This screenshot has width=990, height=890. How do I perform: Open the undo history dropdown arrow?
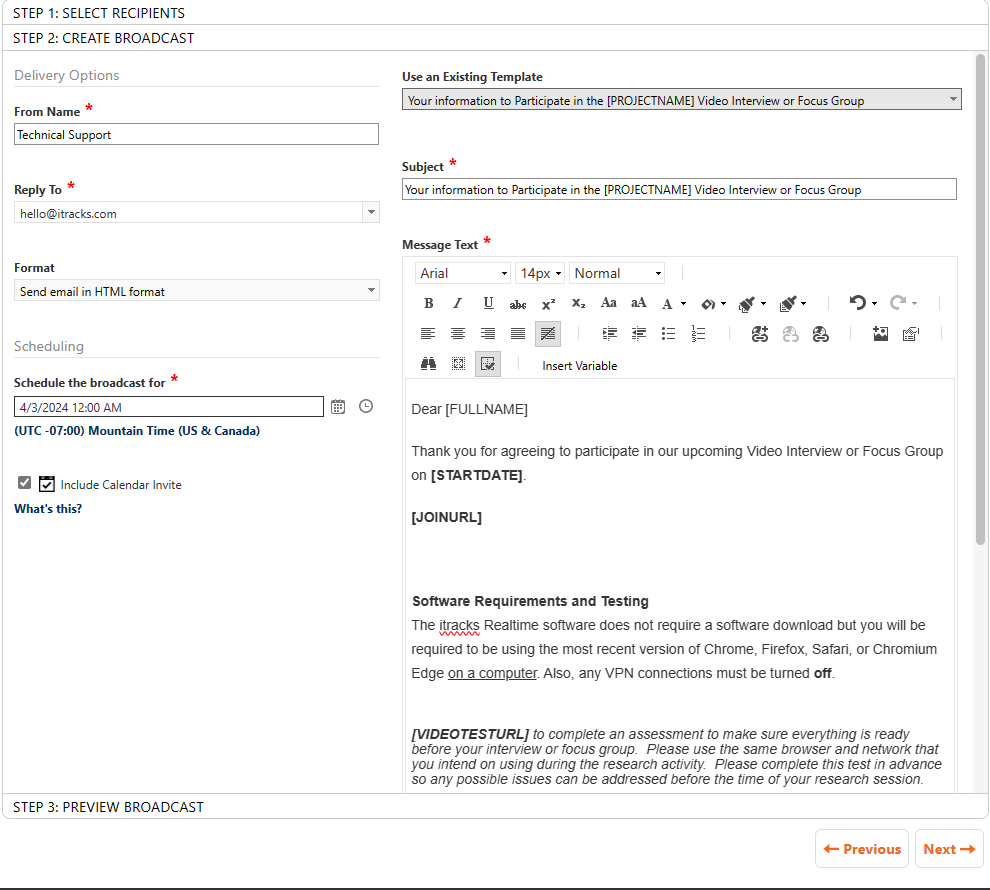point(874,304)
